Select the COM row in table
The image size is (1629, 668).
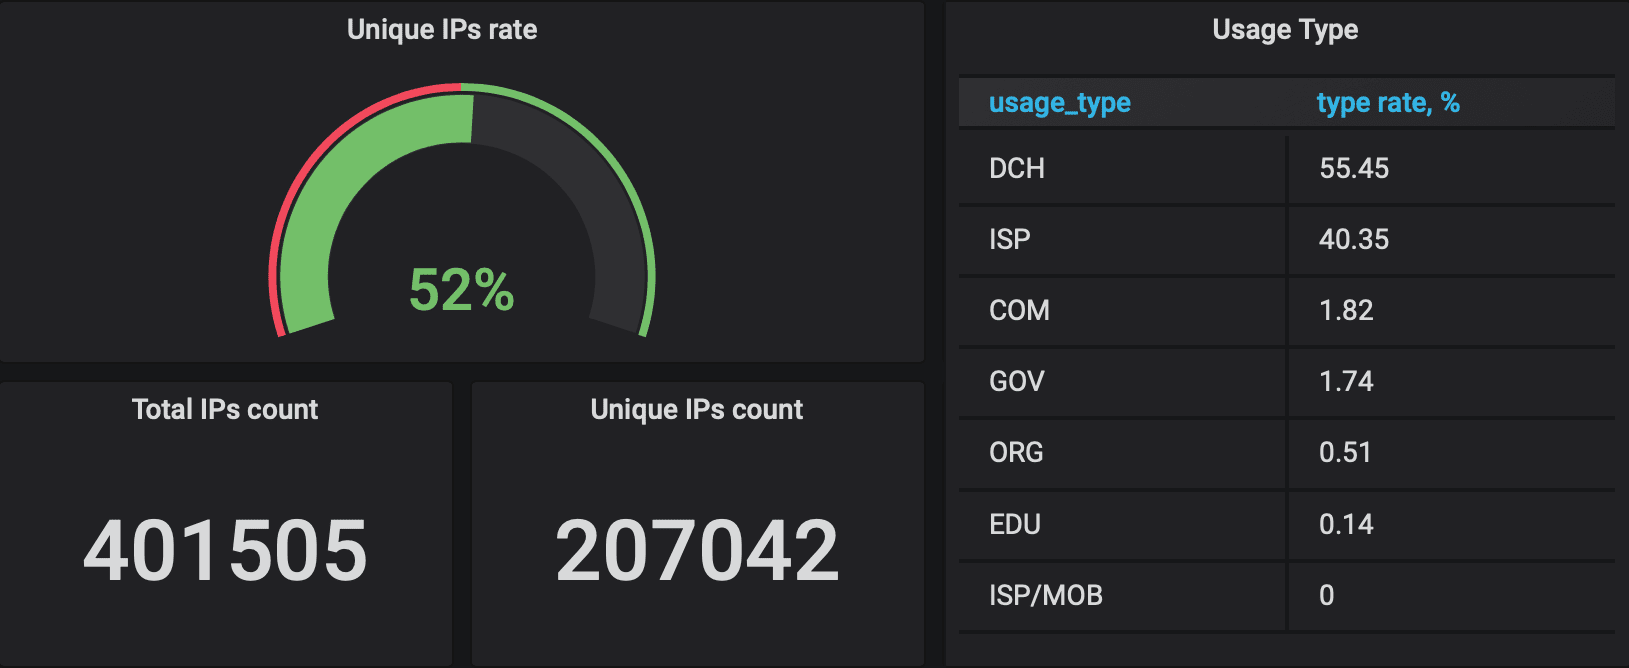click(x=1019, y=310)
